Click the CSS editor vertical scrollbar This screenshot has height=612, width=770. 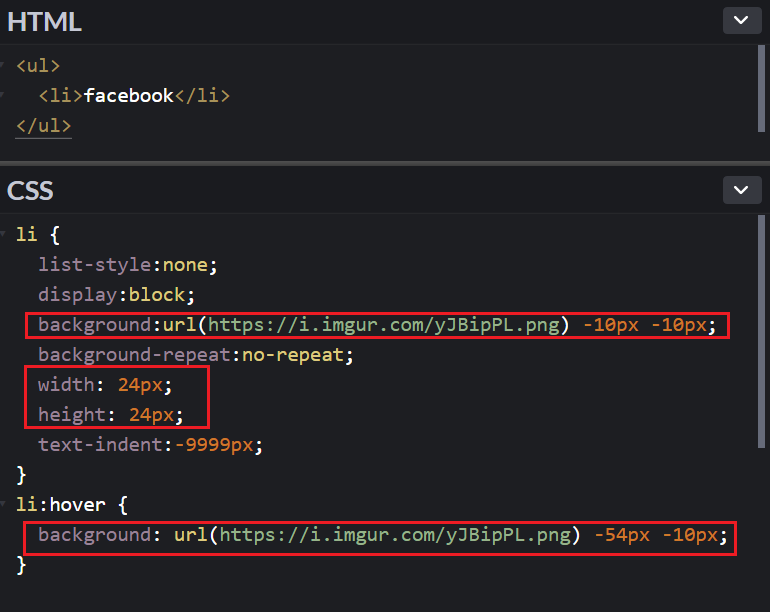tap(761, 331)
